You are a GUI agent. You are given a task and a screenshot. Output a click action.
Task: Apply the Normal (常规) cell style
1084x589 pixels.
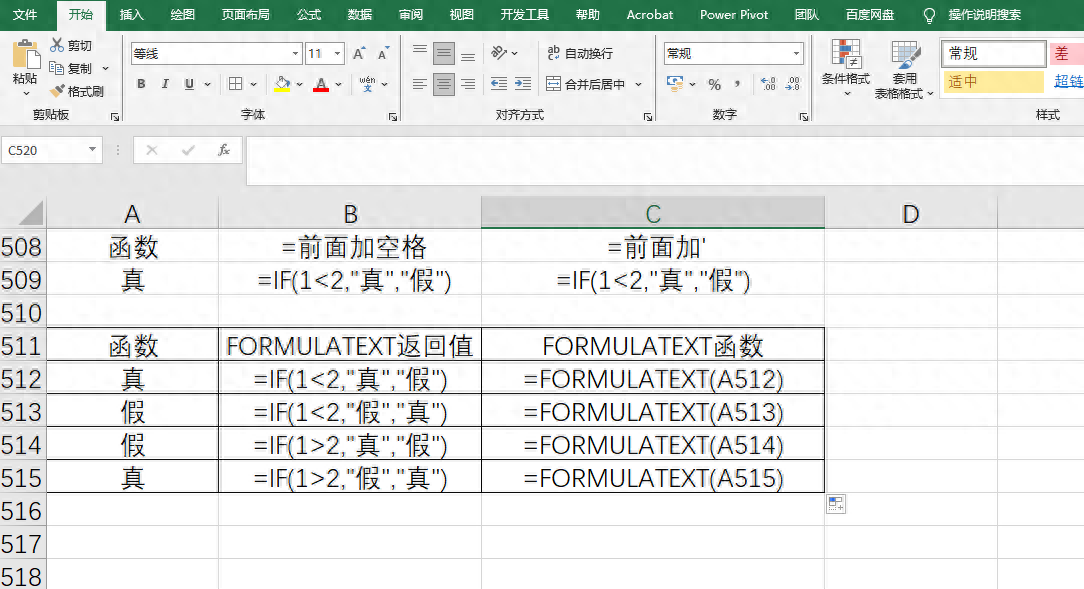tap(994, 53)
